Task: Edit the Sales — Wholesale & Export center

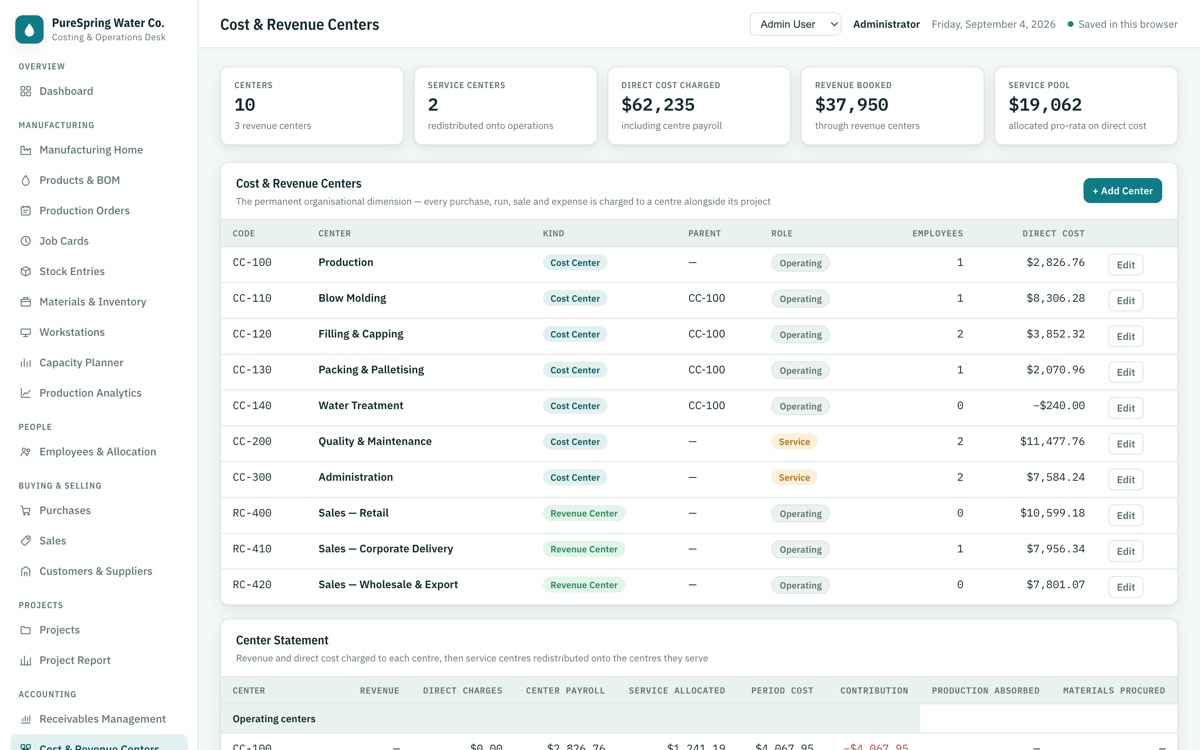Action: tap(1125, 587)
